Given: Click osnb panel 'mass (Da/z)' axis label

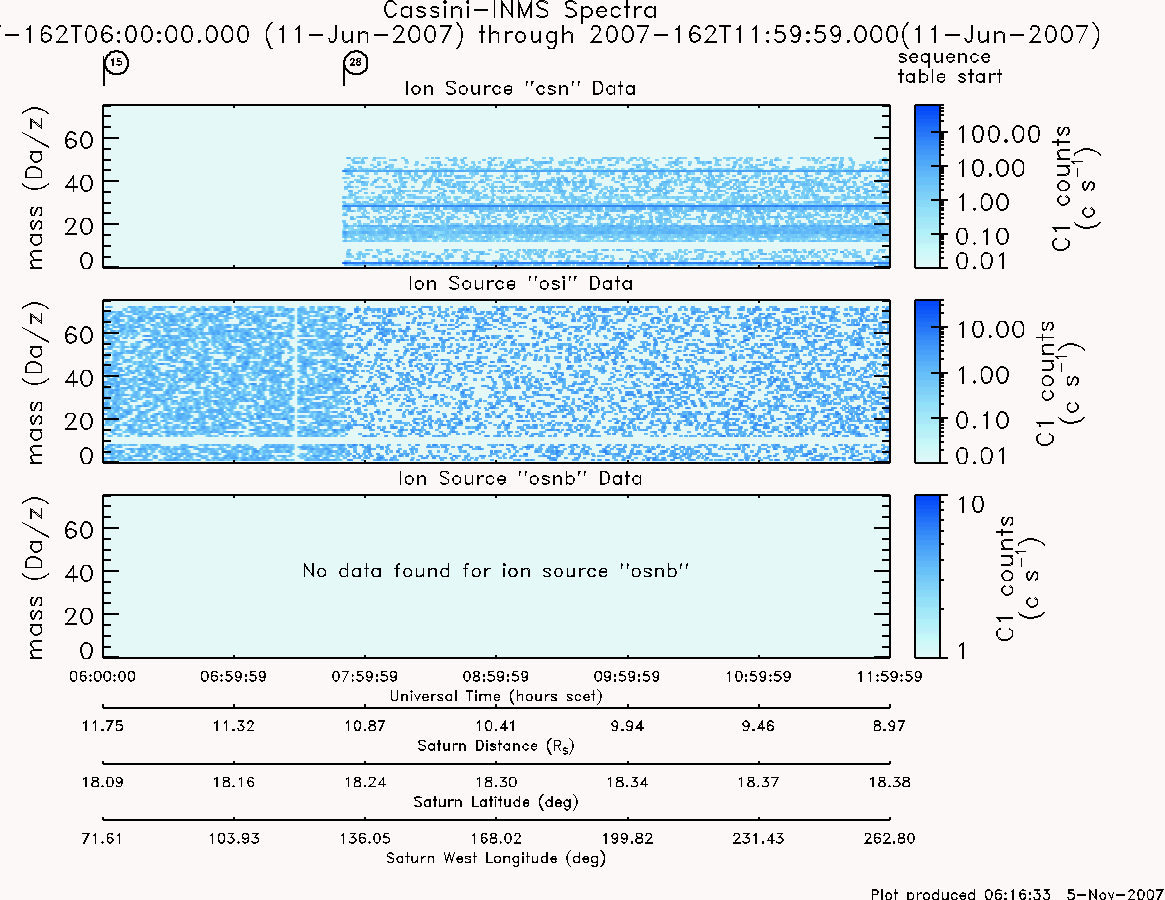Looking at the screenshot, I should (x=34, y=578).
